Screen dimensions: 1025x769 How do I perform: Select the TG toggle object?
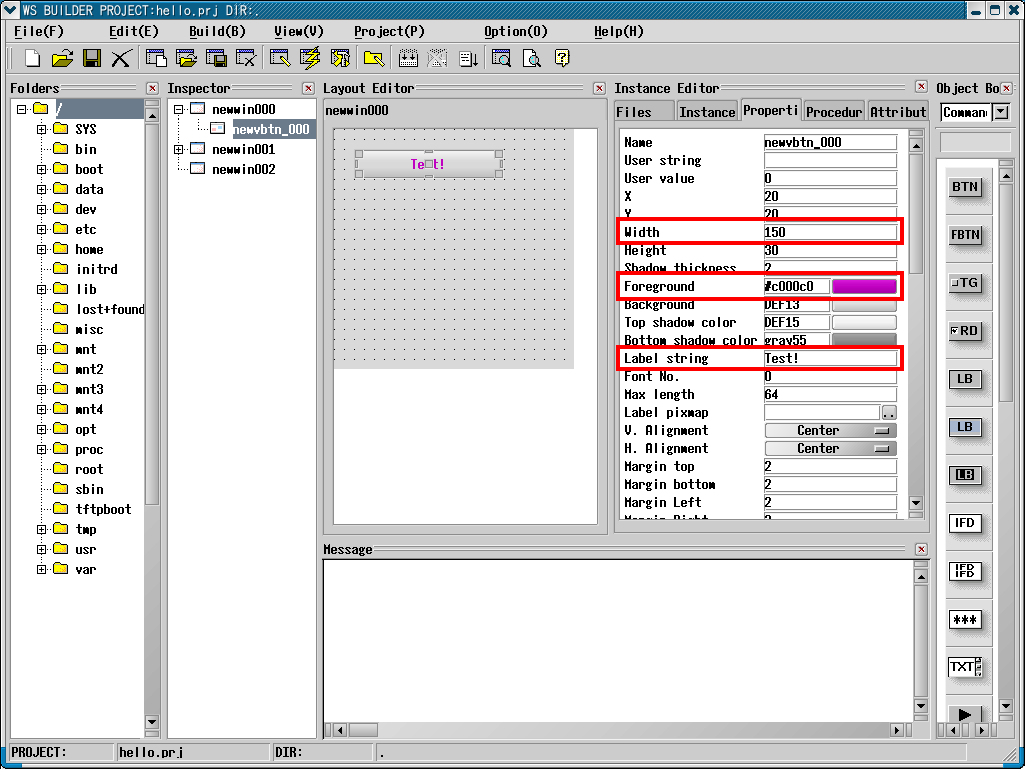click(965, 283)
